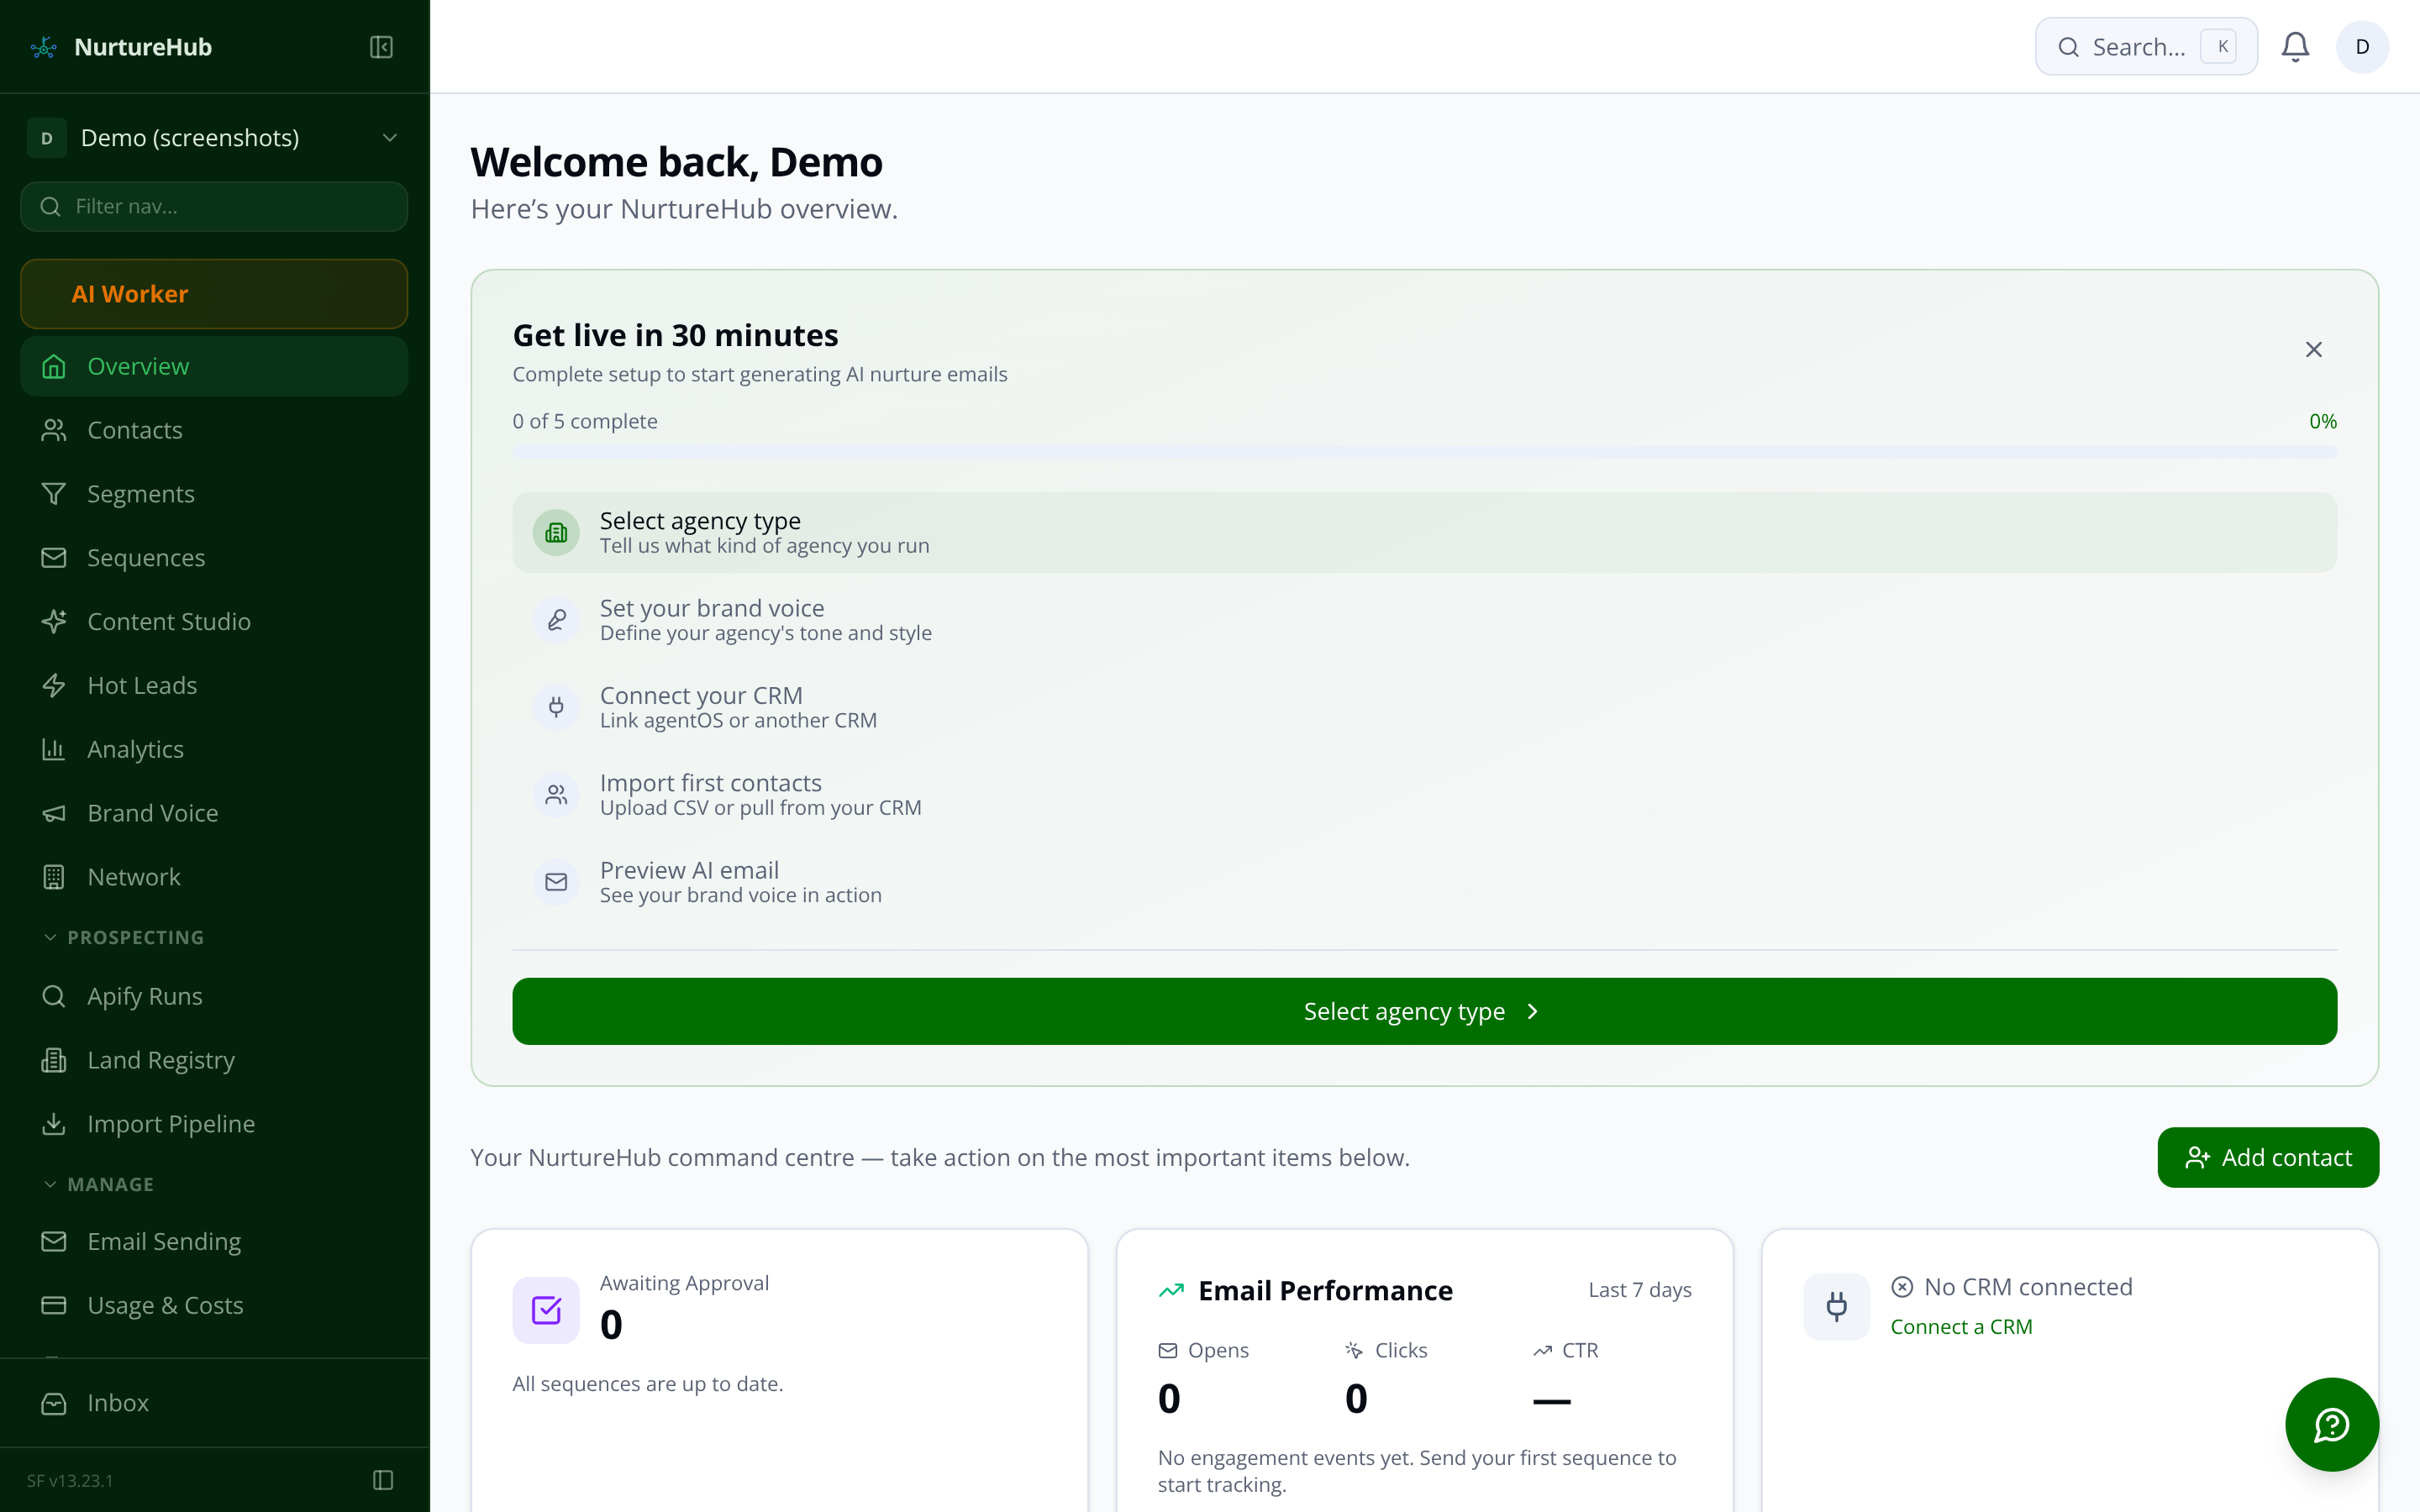Click the Segments funnel icon
The width and height of the screenshot is (2420, 1512).
point(54,494)
